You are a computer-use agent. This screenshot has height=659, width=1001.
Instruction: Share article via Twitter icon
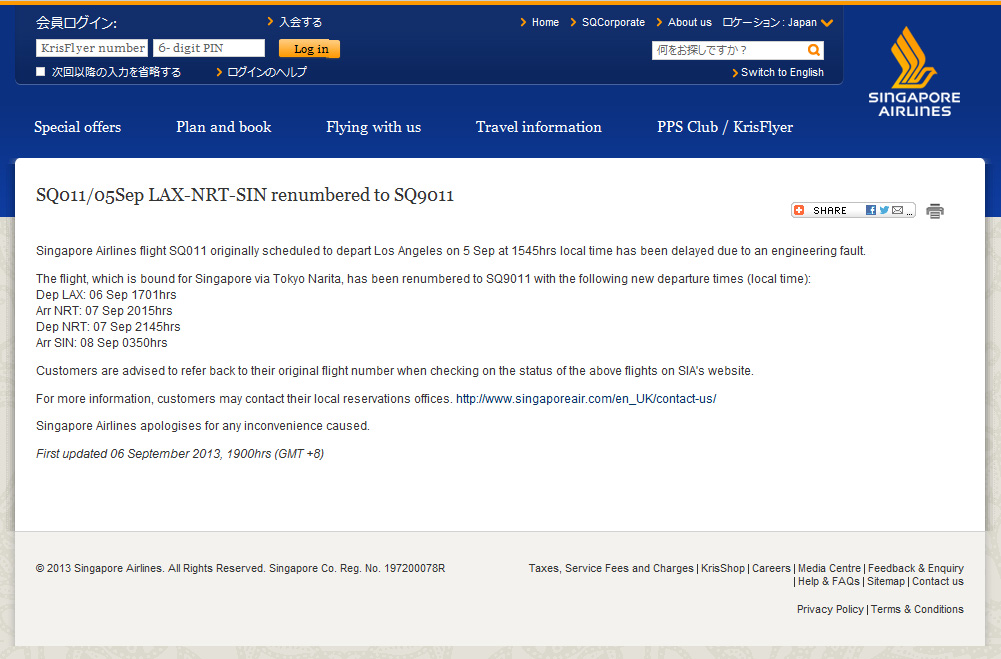(884, 210)
